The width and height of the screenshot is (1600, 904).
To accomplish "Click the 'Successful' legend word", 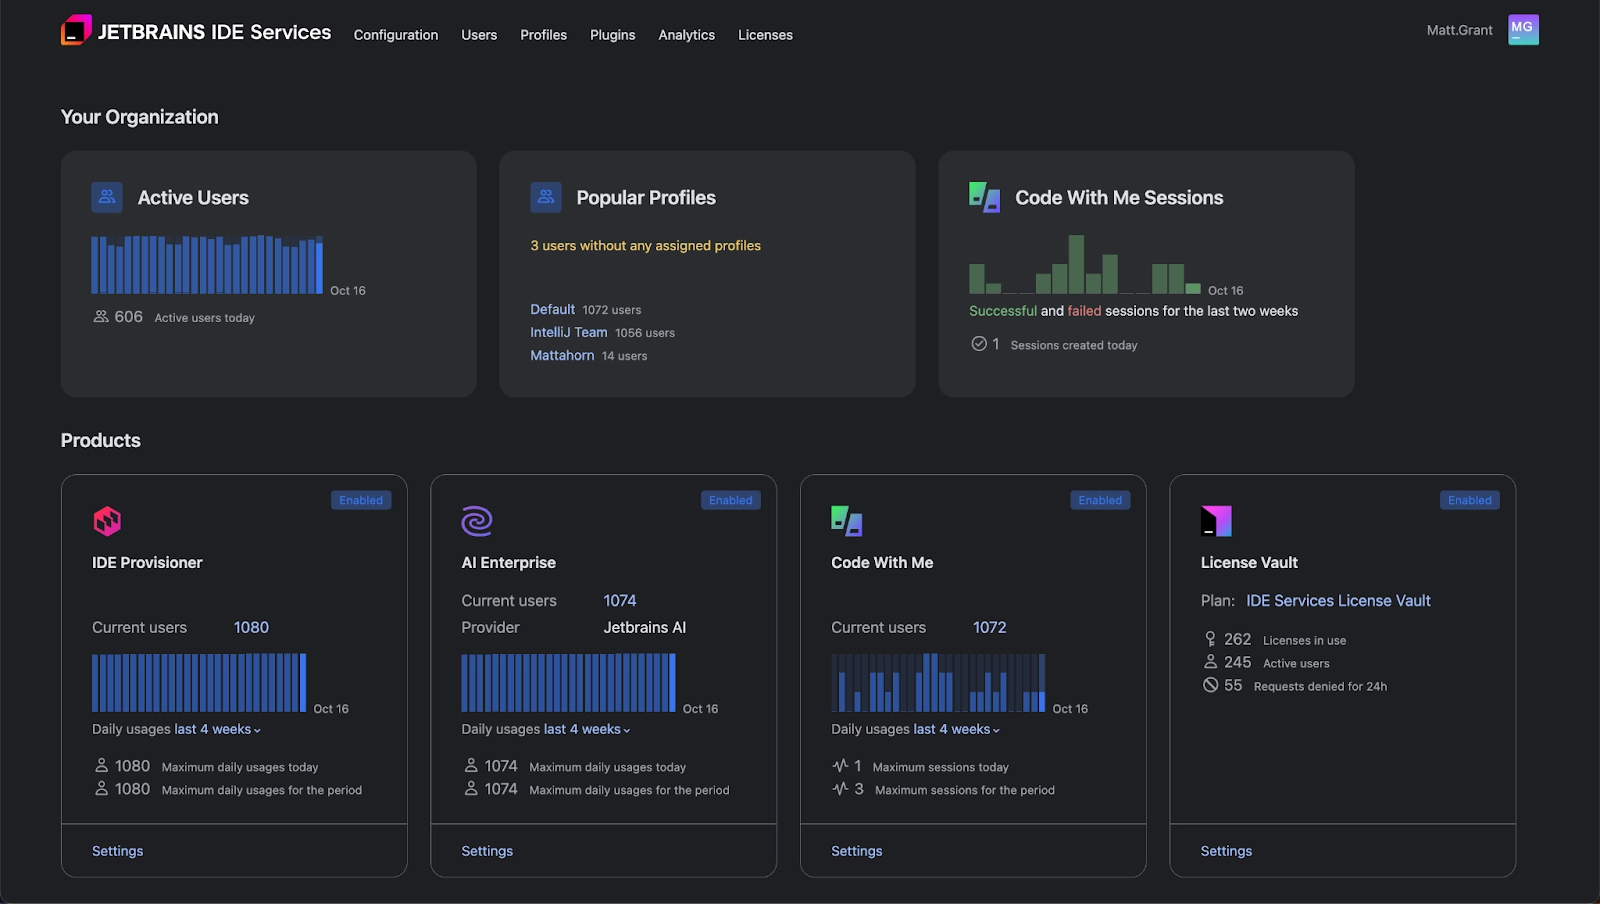I will 1003,311.
